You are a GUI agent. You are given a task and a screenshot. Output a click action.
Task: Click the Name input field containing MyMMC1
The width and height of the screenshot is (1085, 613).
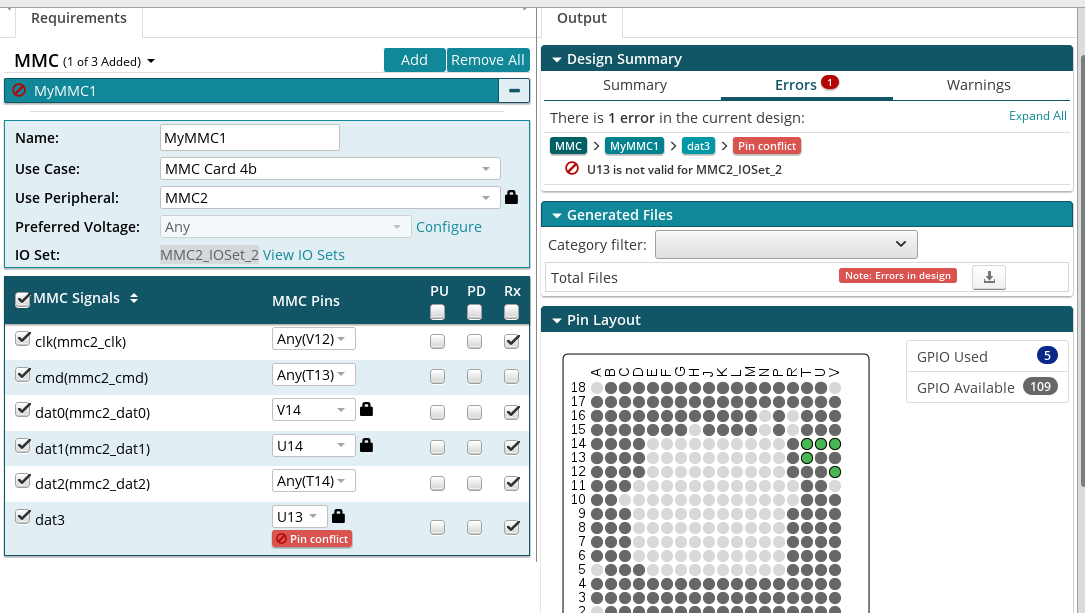[249, 138]
